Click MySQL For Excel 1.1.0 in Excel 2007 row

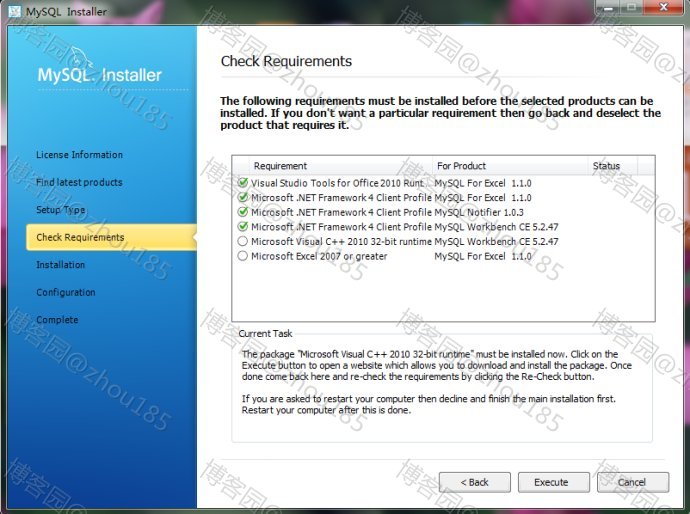483,256
